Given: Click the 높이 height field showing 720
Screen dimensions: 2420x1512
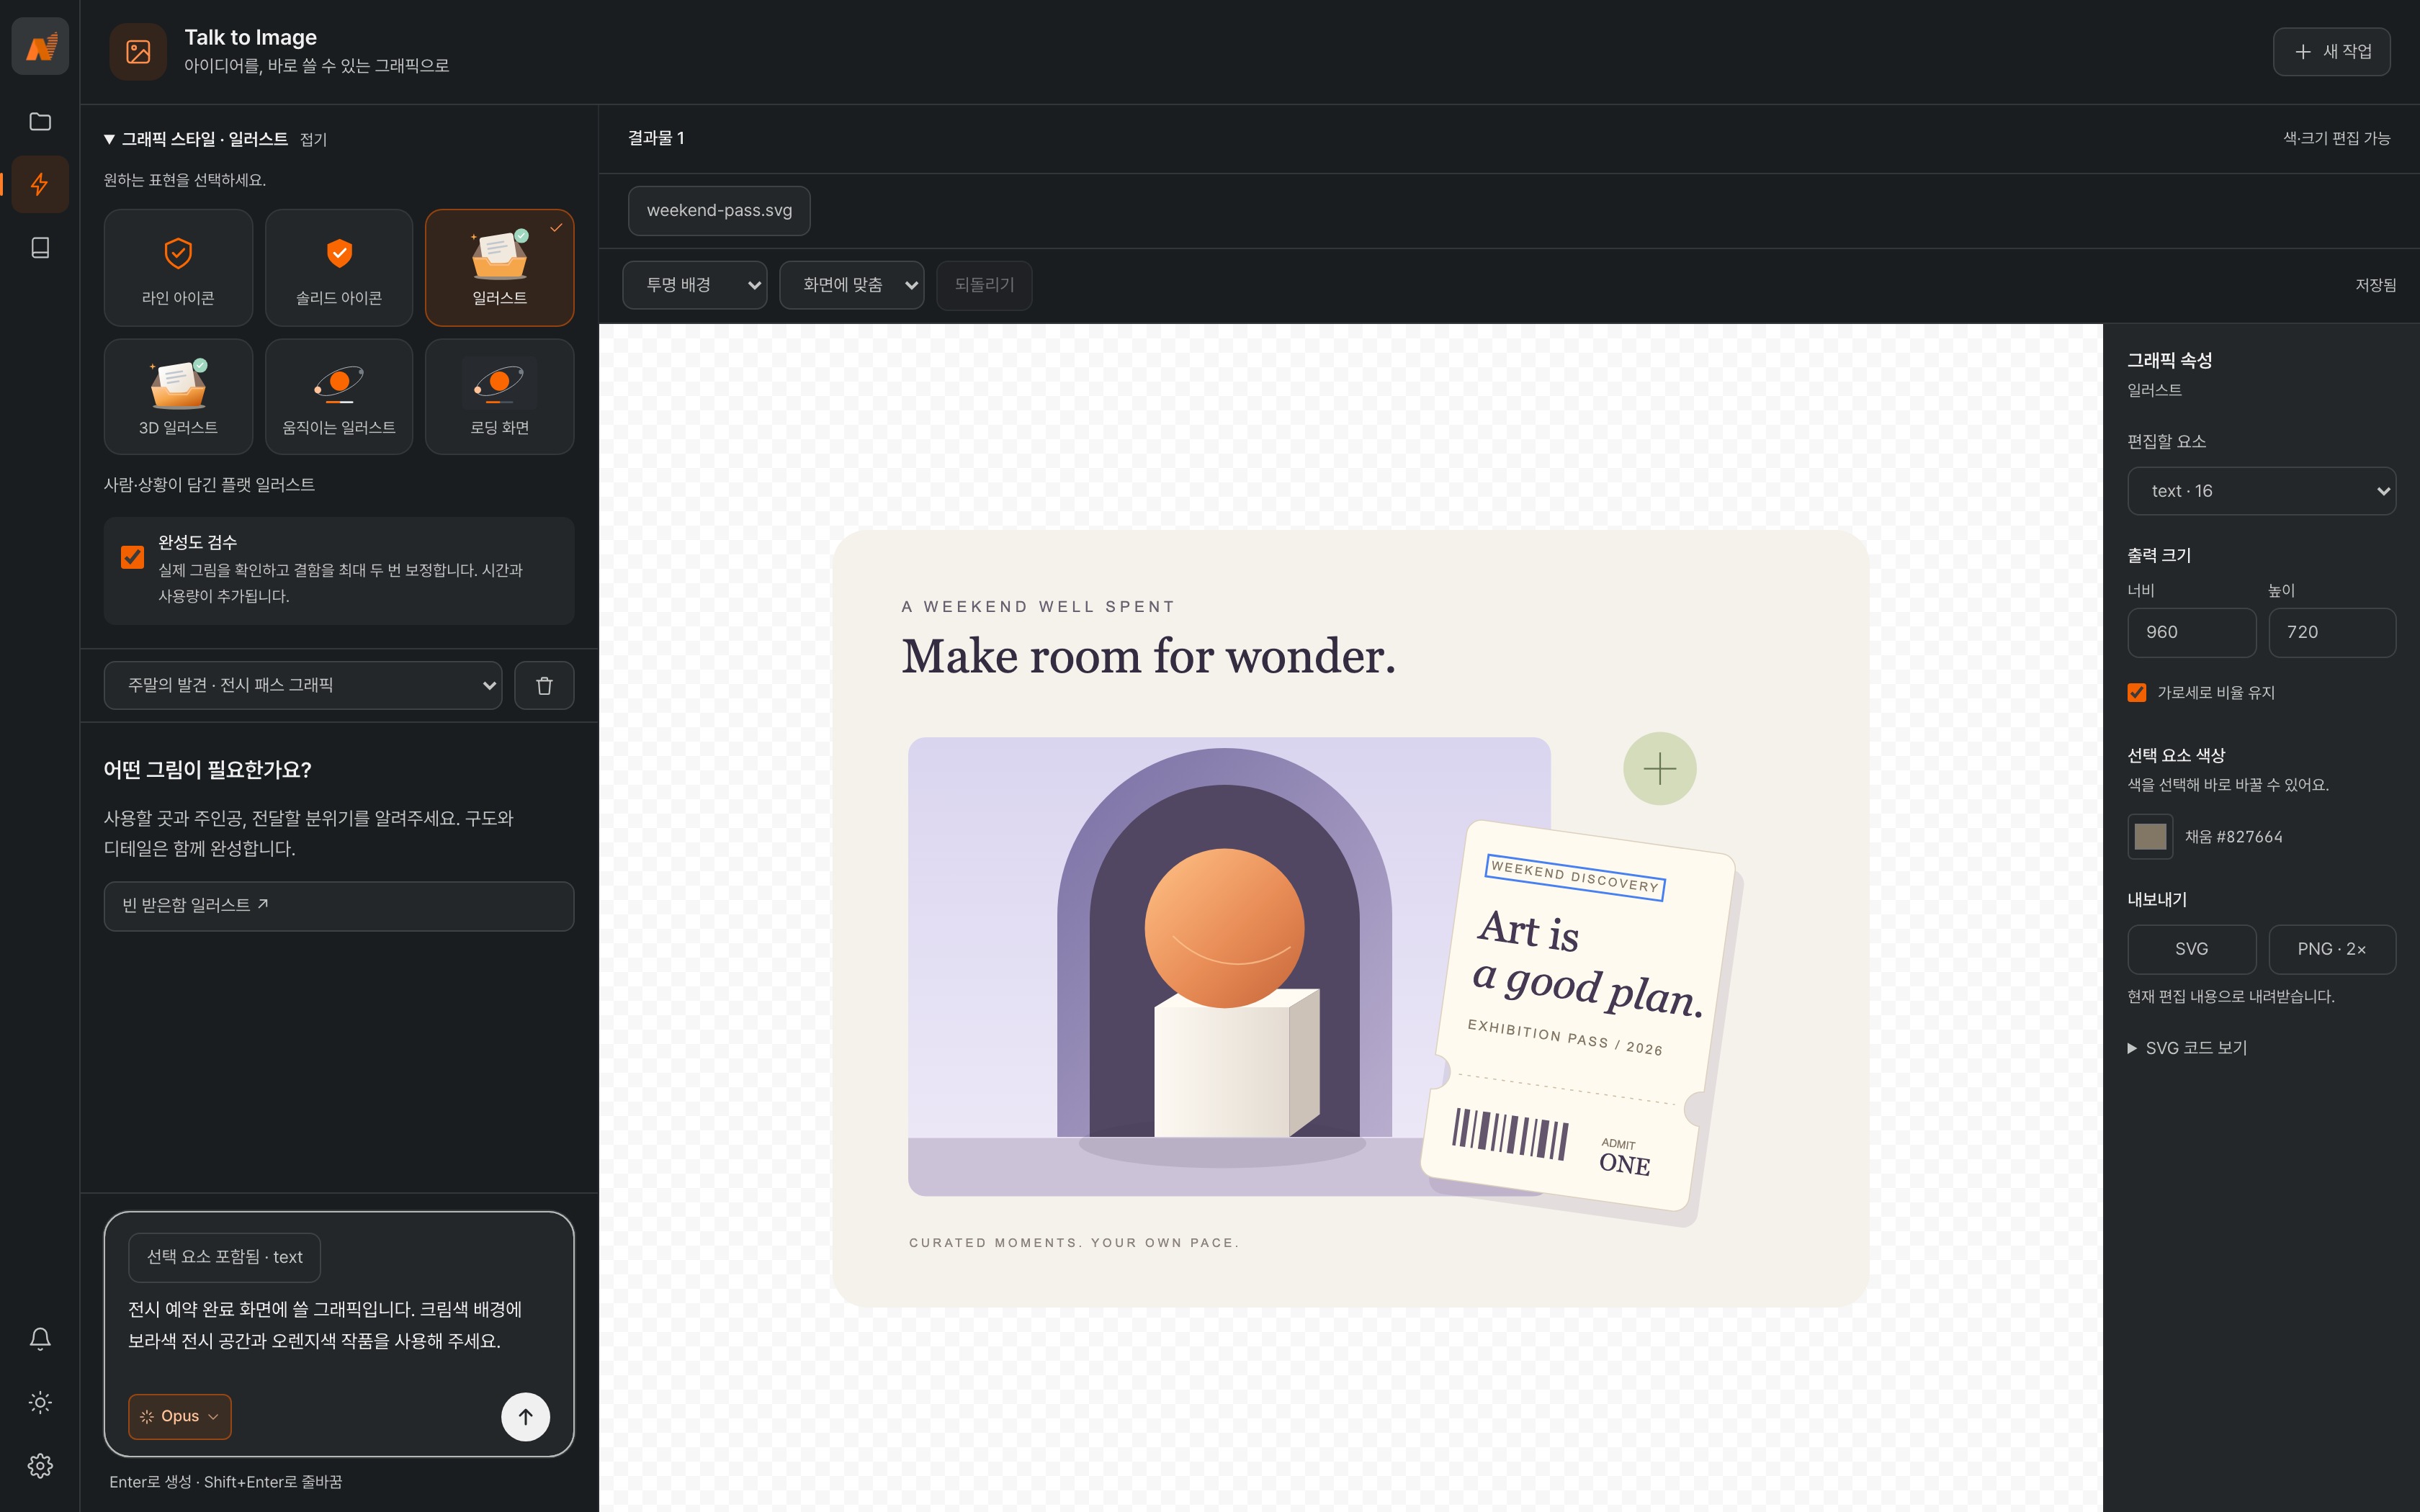Looking at the screenshot, I should (x=2331, y=632).
